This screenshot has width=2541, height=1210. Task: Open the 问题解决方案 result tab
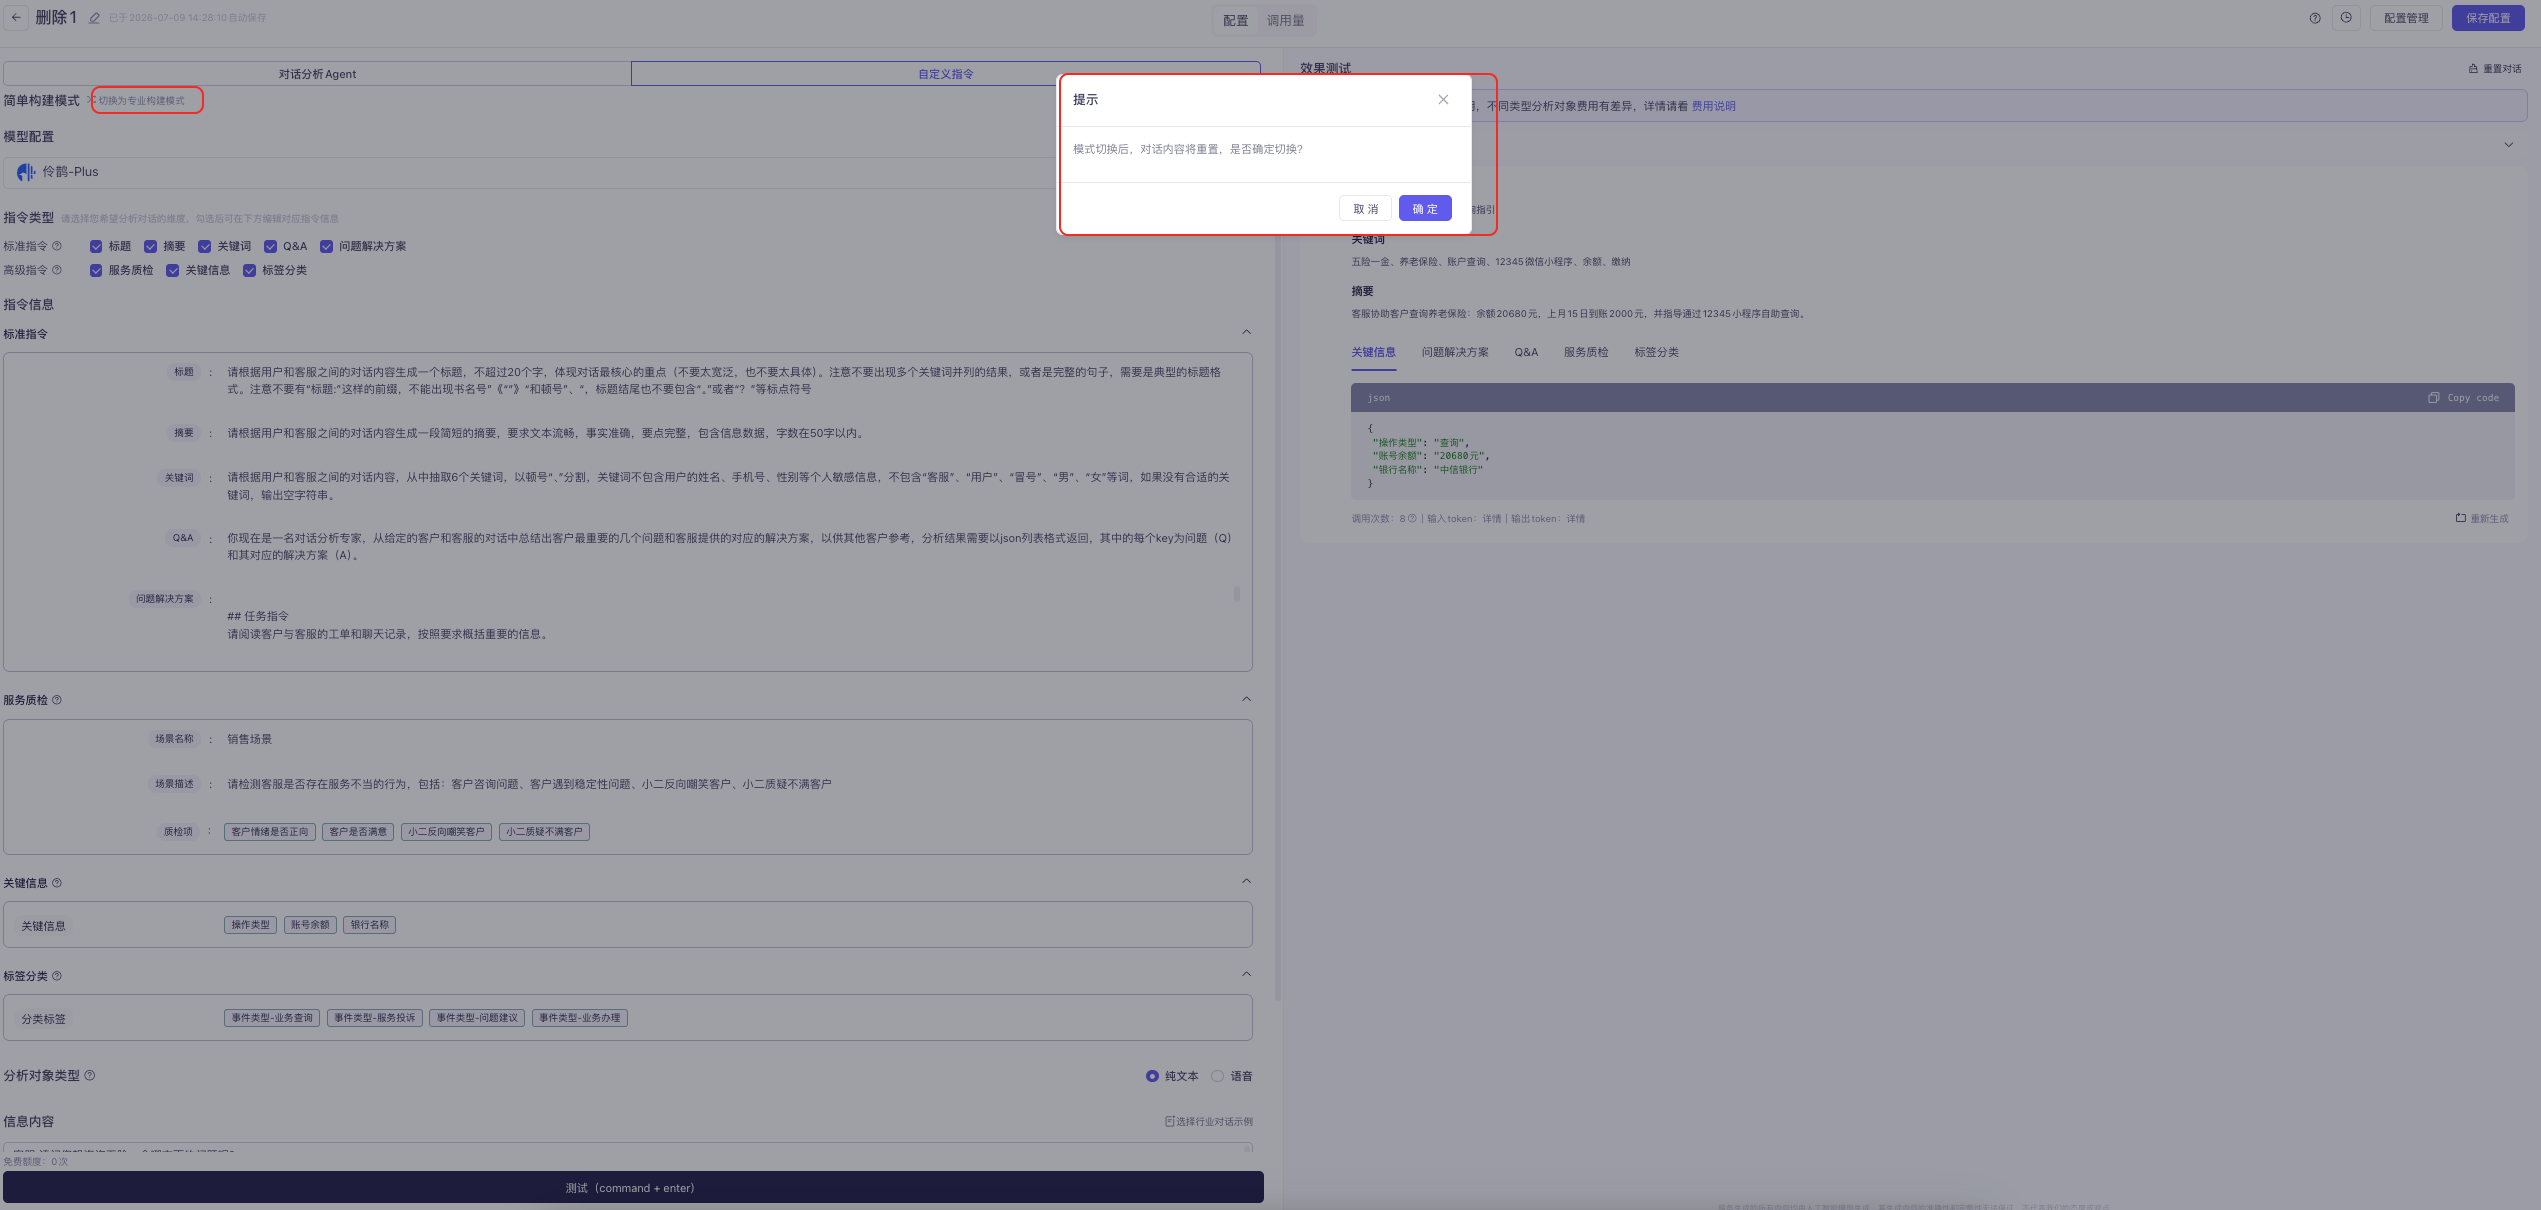click(x=1455, y=352)
